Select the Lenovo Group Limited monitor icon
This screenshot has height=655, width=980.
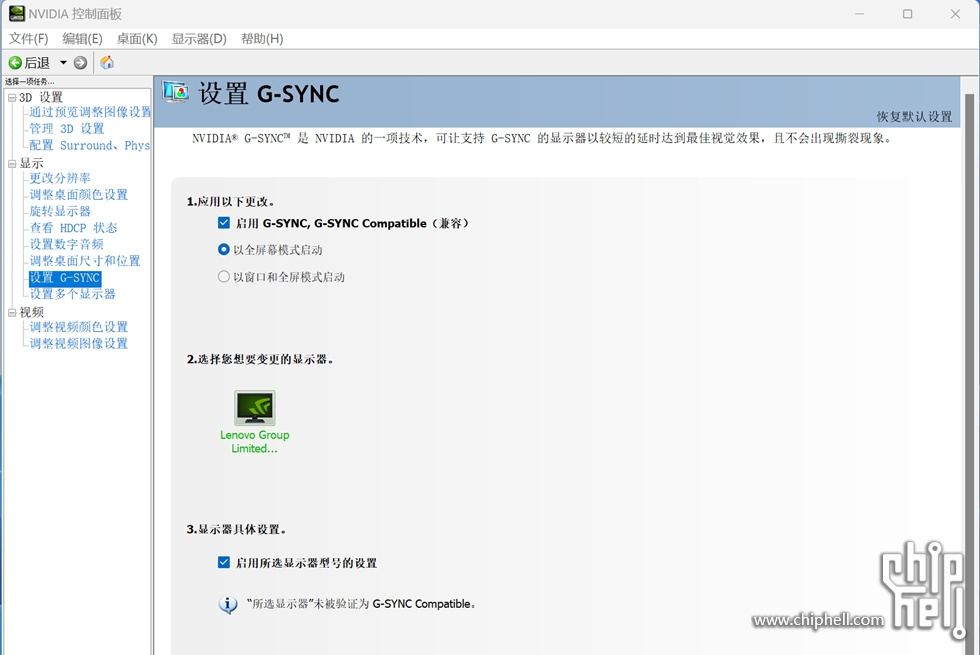click(x=254, y=408)
